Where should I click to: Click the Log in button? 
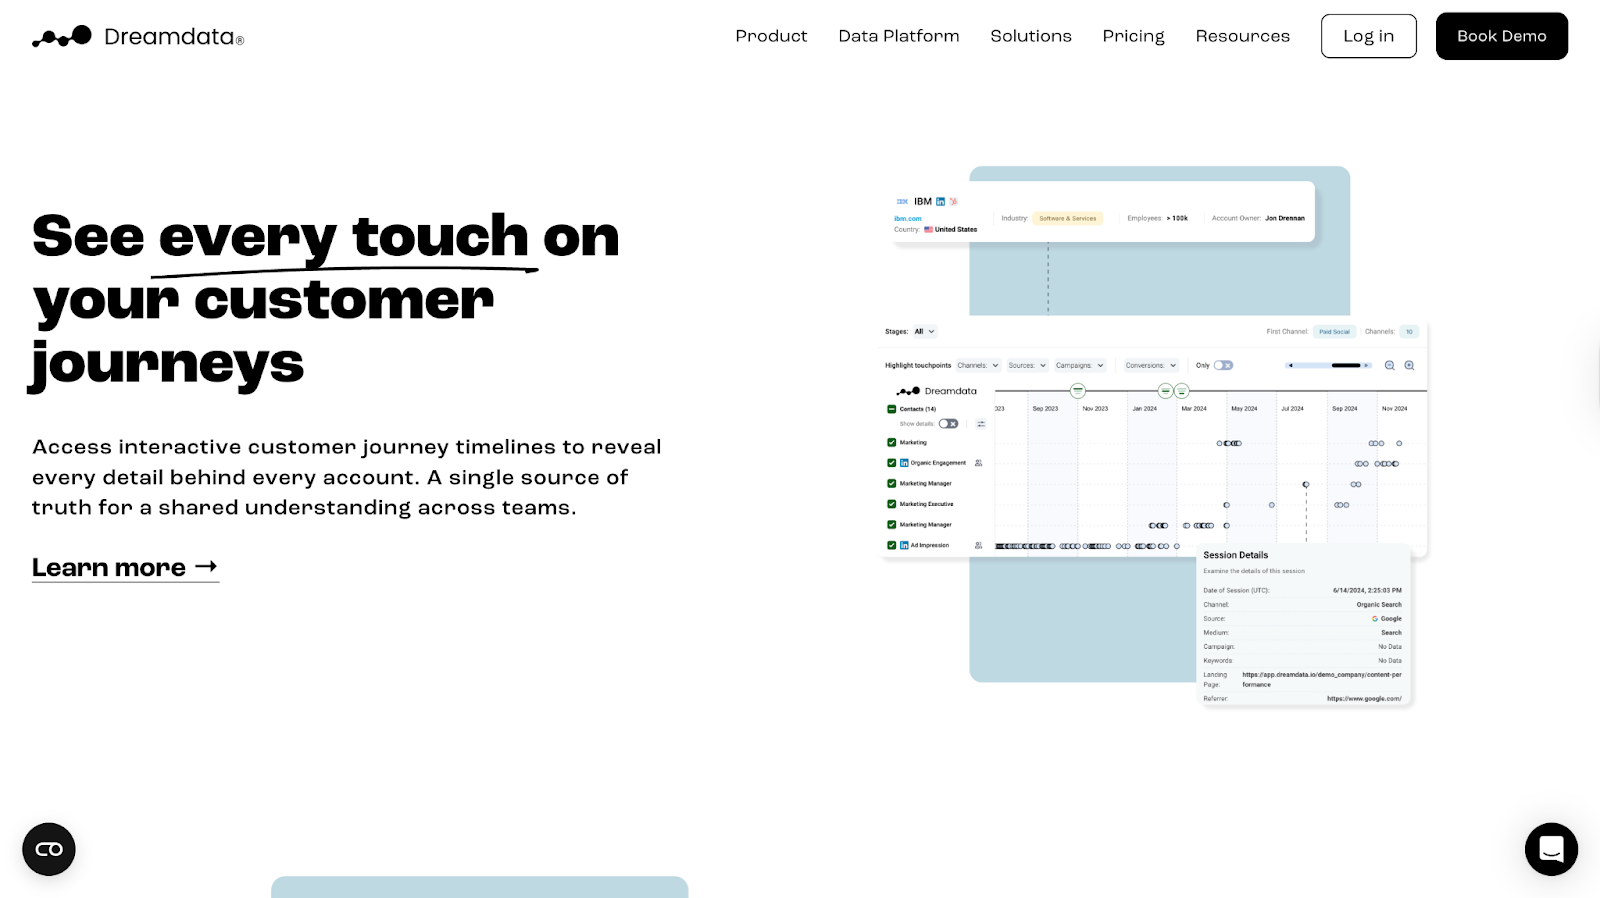[1368, 36]
